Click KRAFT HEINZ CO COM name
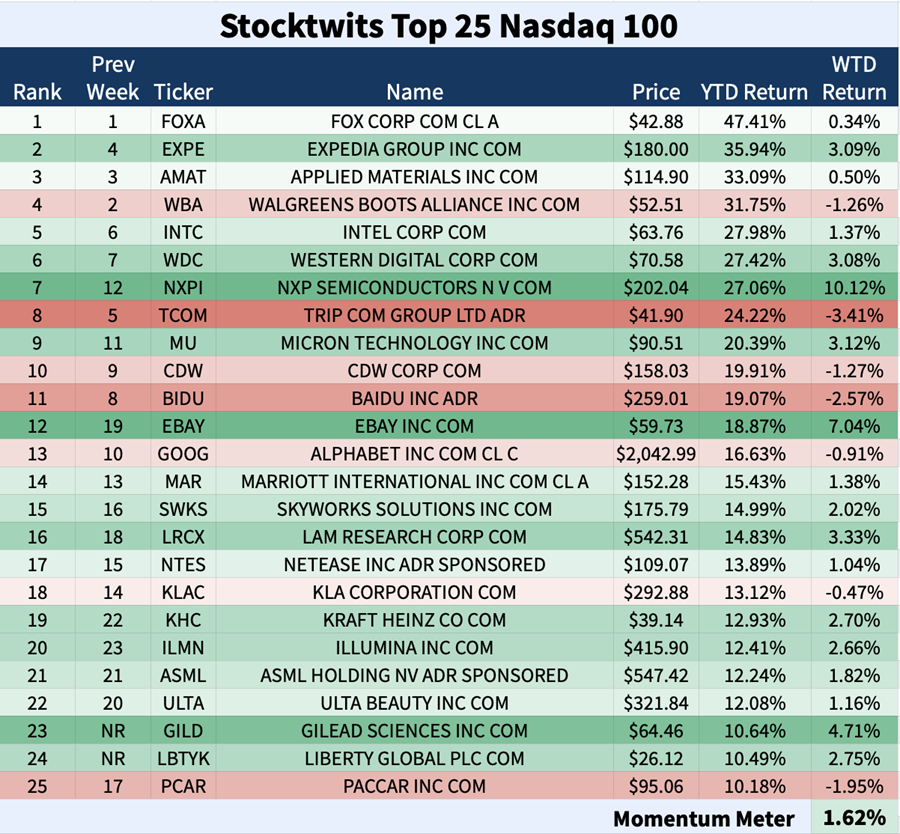 click(414, 620)
